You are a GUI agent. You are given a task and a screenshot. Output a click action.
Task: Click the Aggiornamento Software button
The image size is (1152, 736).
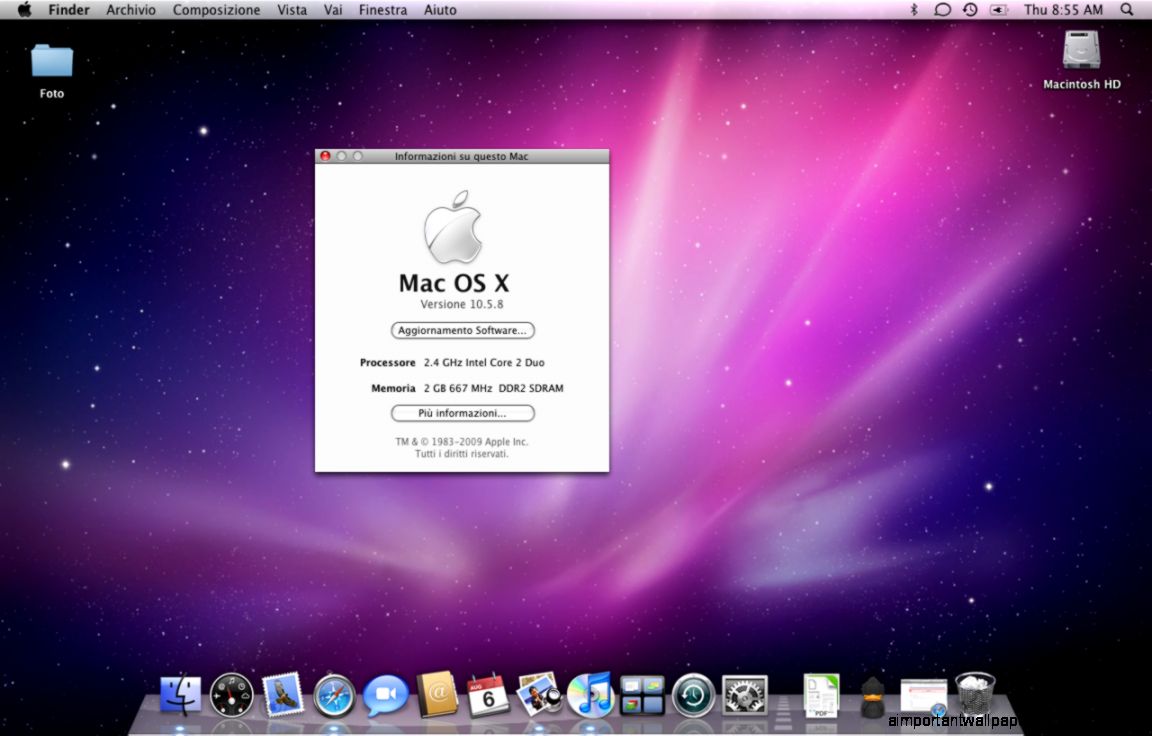462,330
